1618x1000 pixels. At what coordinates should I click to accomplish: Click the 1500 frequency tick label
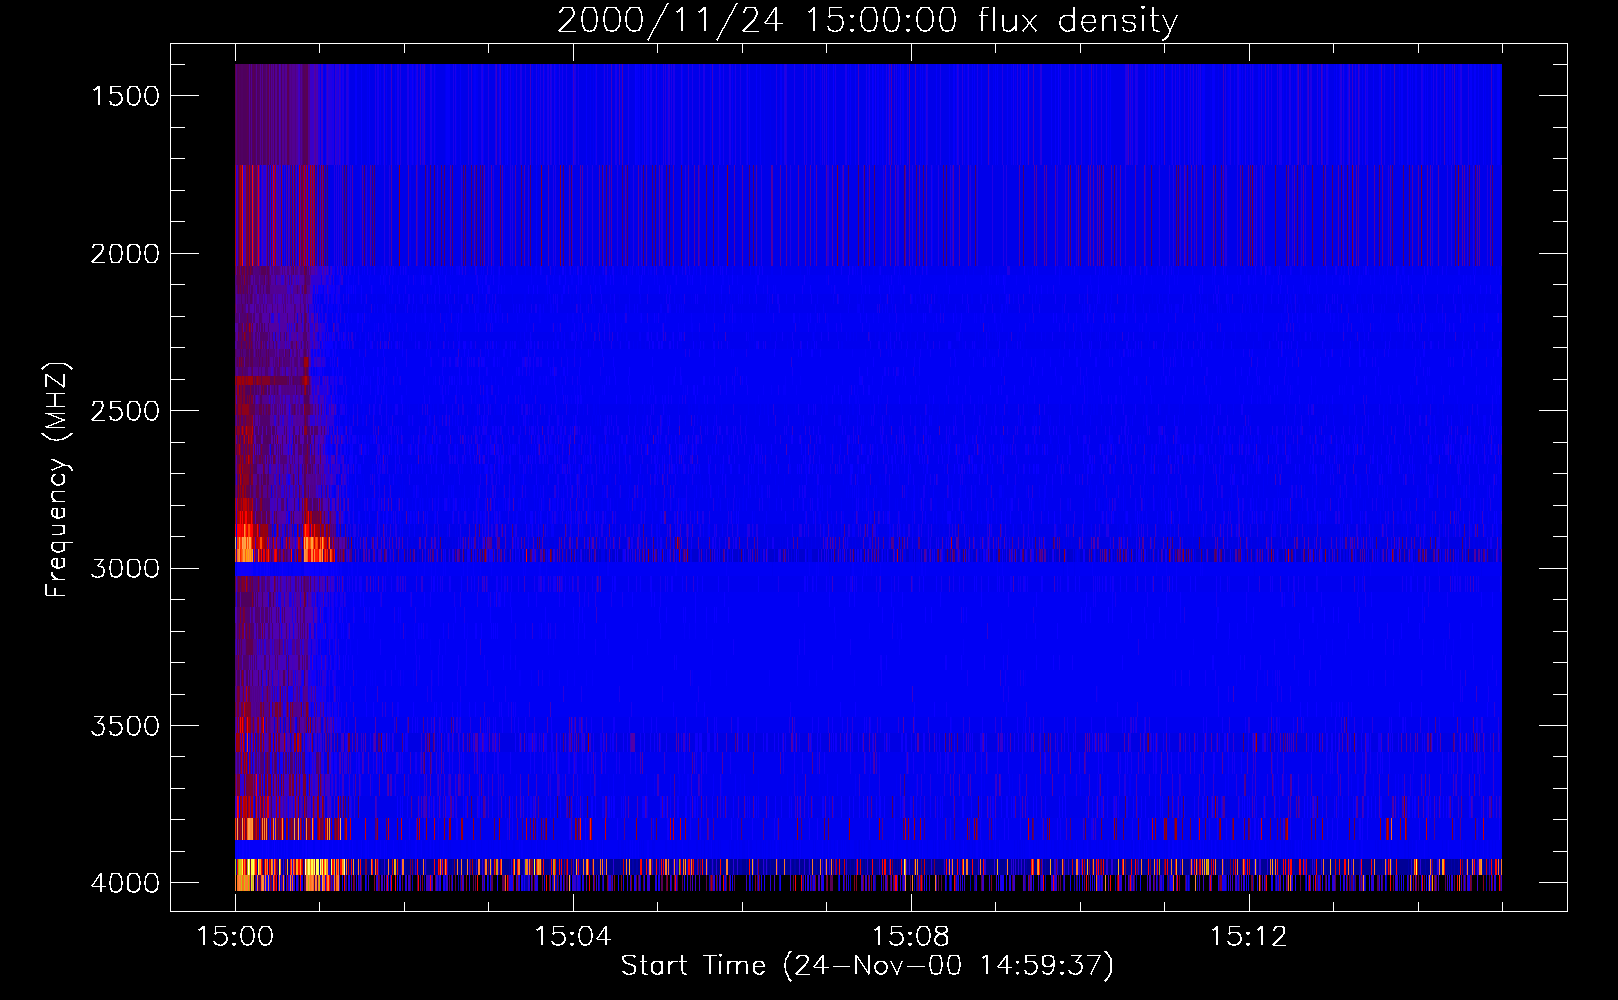[125, 96]
